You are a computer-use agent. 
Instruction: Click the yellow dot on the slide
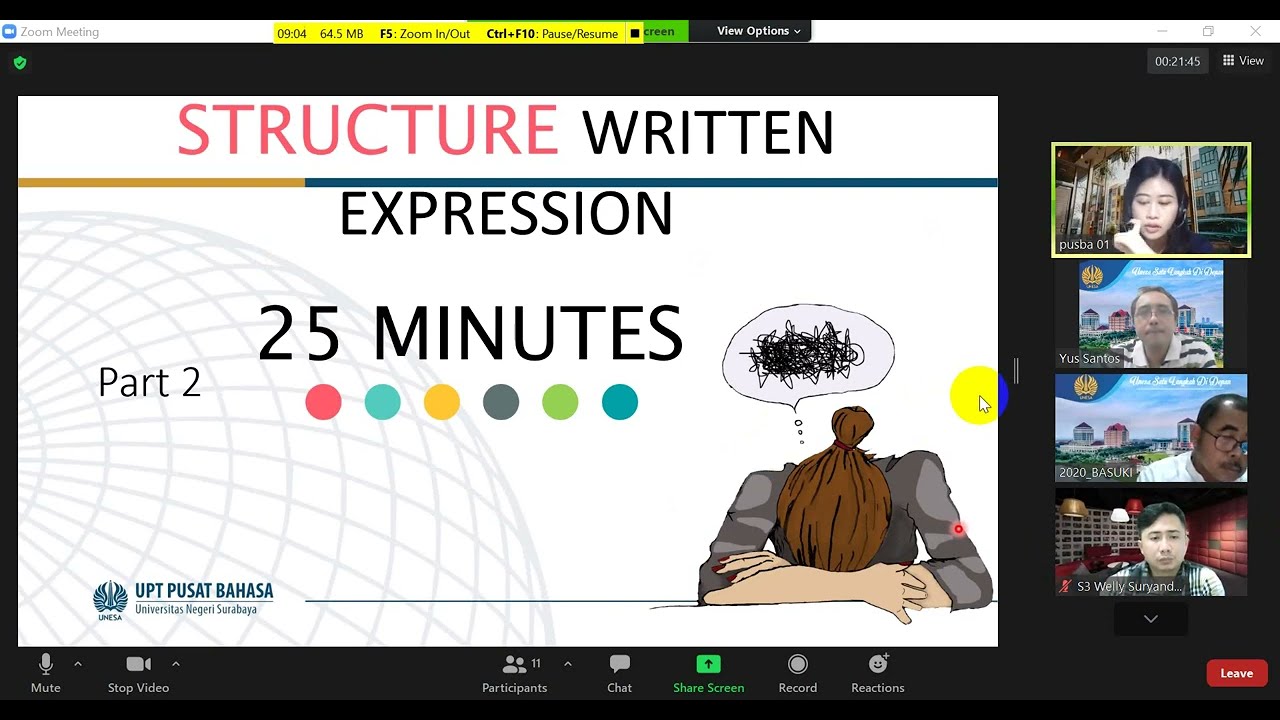[442, 402]
